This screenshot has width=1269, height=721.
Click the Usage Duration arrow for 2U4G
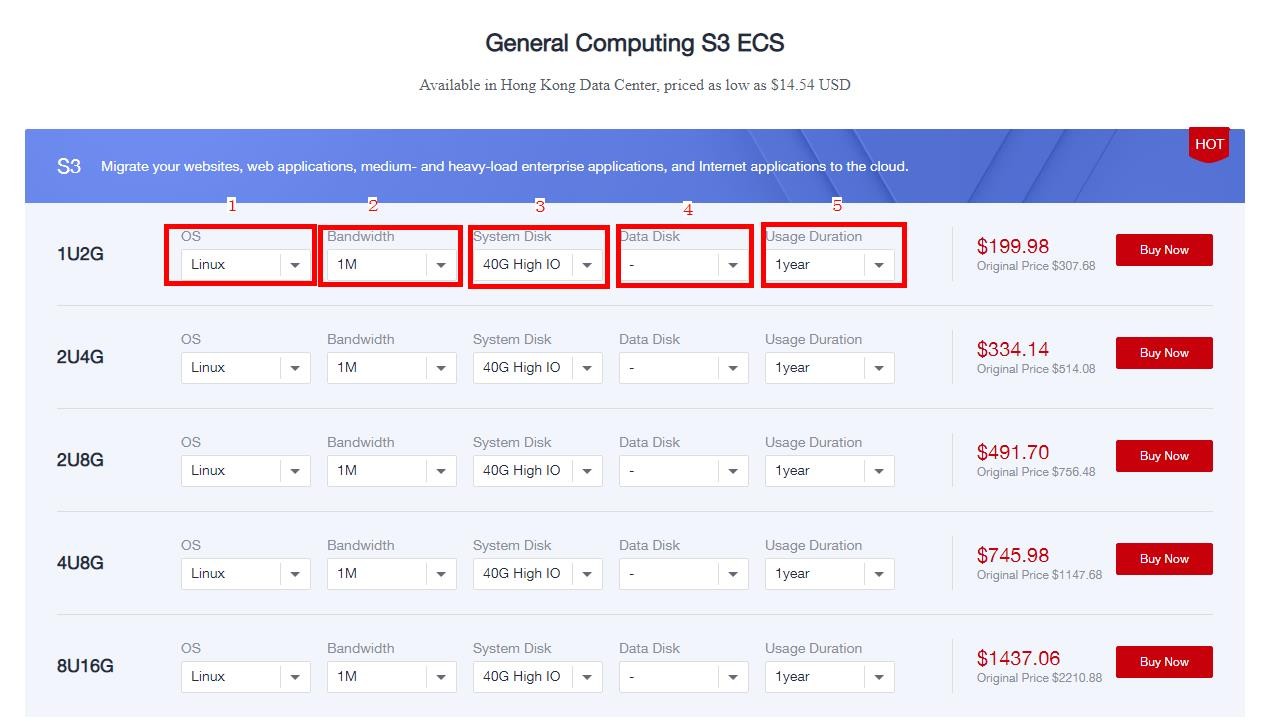click(x=879, y=368)
